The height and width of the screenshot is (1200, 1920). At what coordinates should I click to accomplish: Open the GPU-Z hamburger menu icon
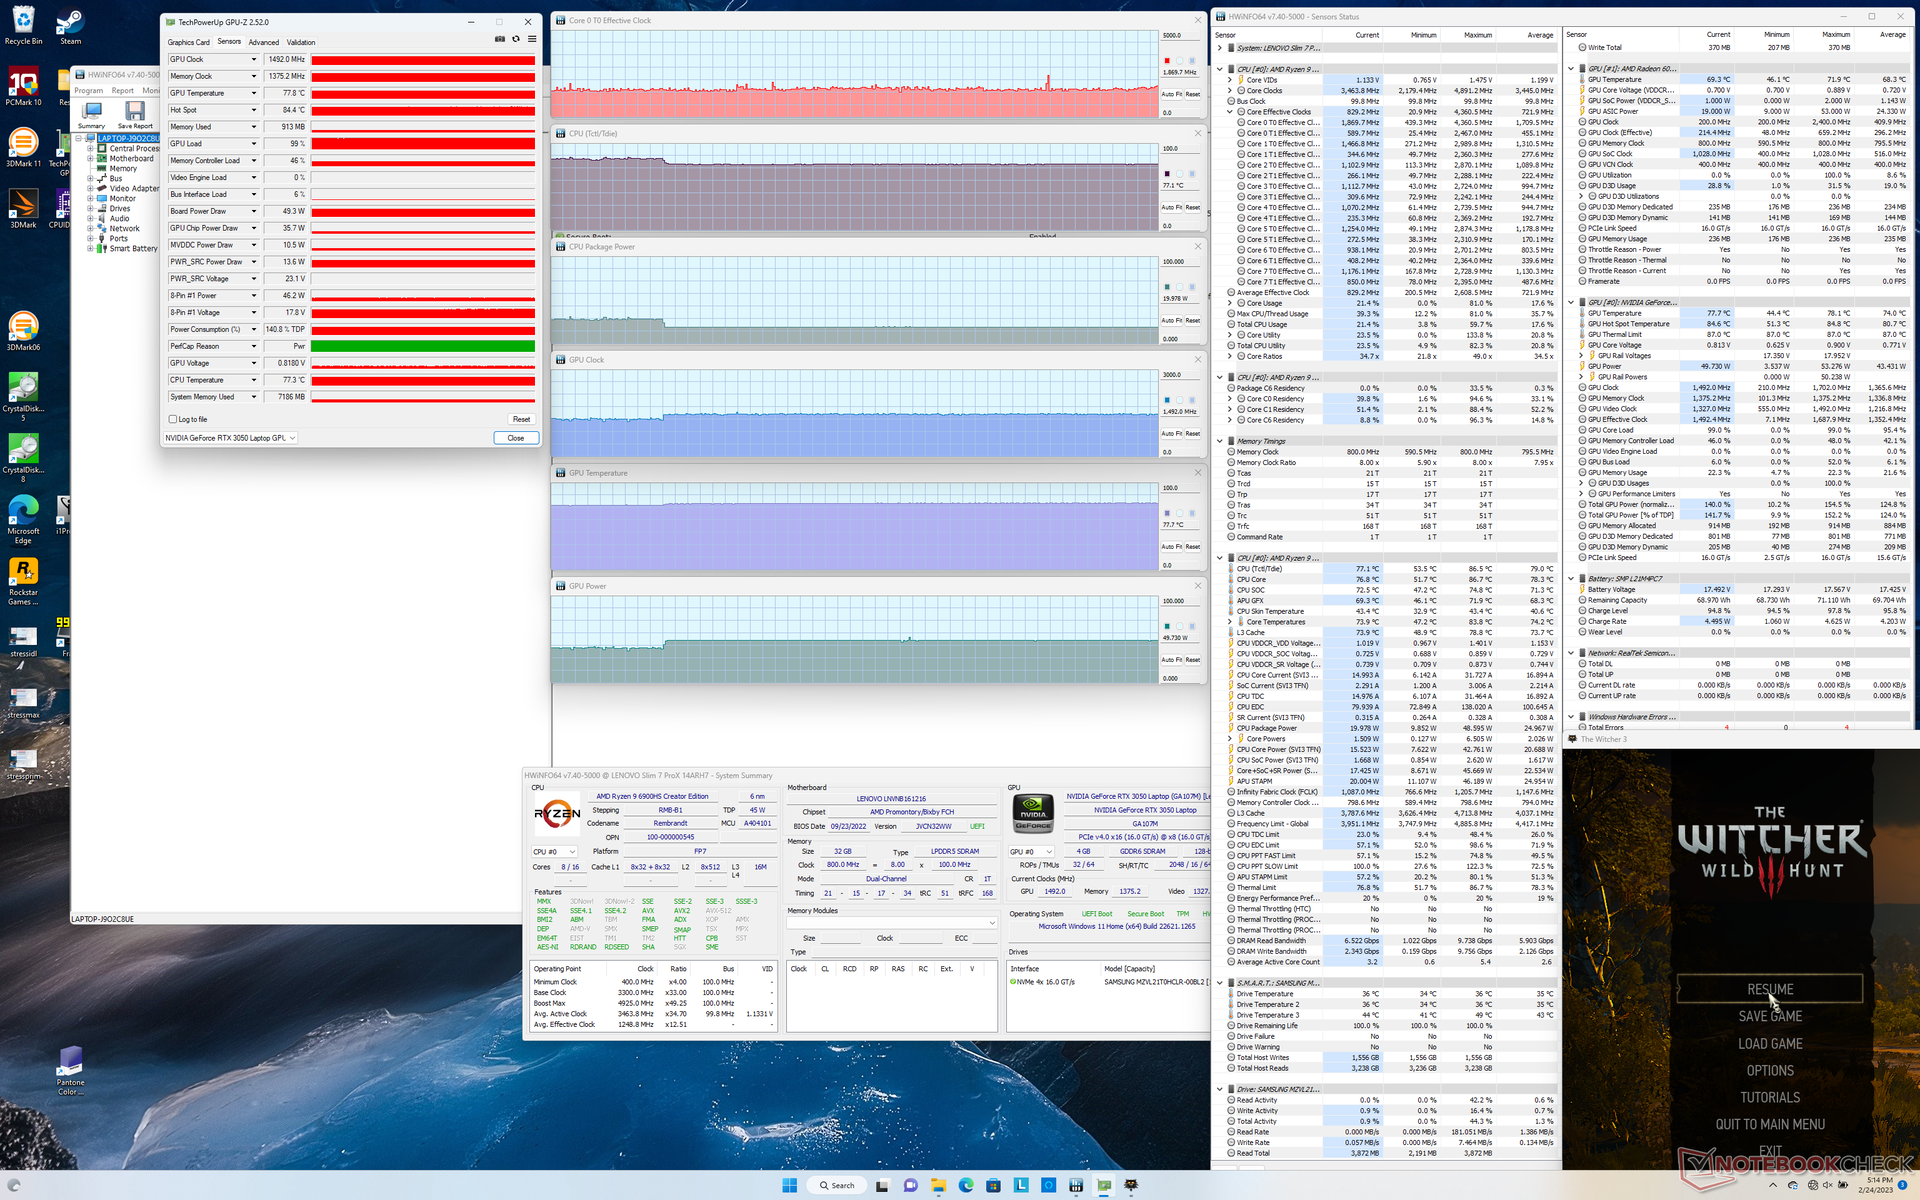[x=532, y=39]
